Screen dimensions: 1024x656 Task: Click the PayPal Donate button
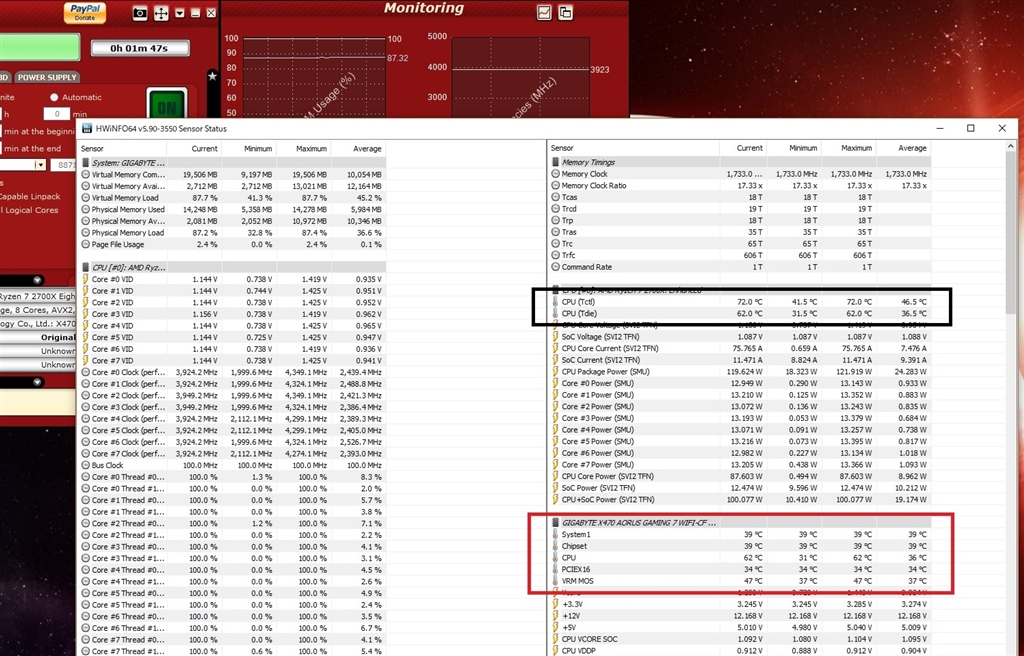pyautogui.click(x=85, y=12)
